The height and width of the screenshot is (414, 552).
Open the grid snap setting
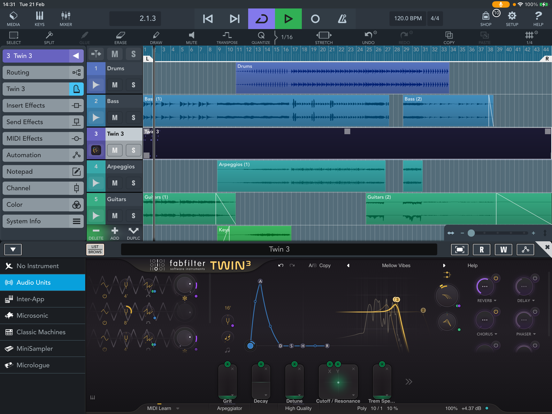529,37
